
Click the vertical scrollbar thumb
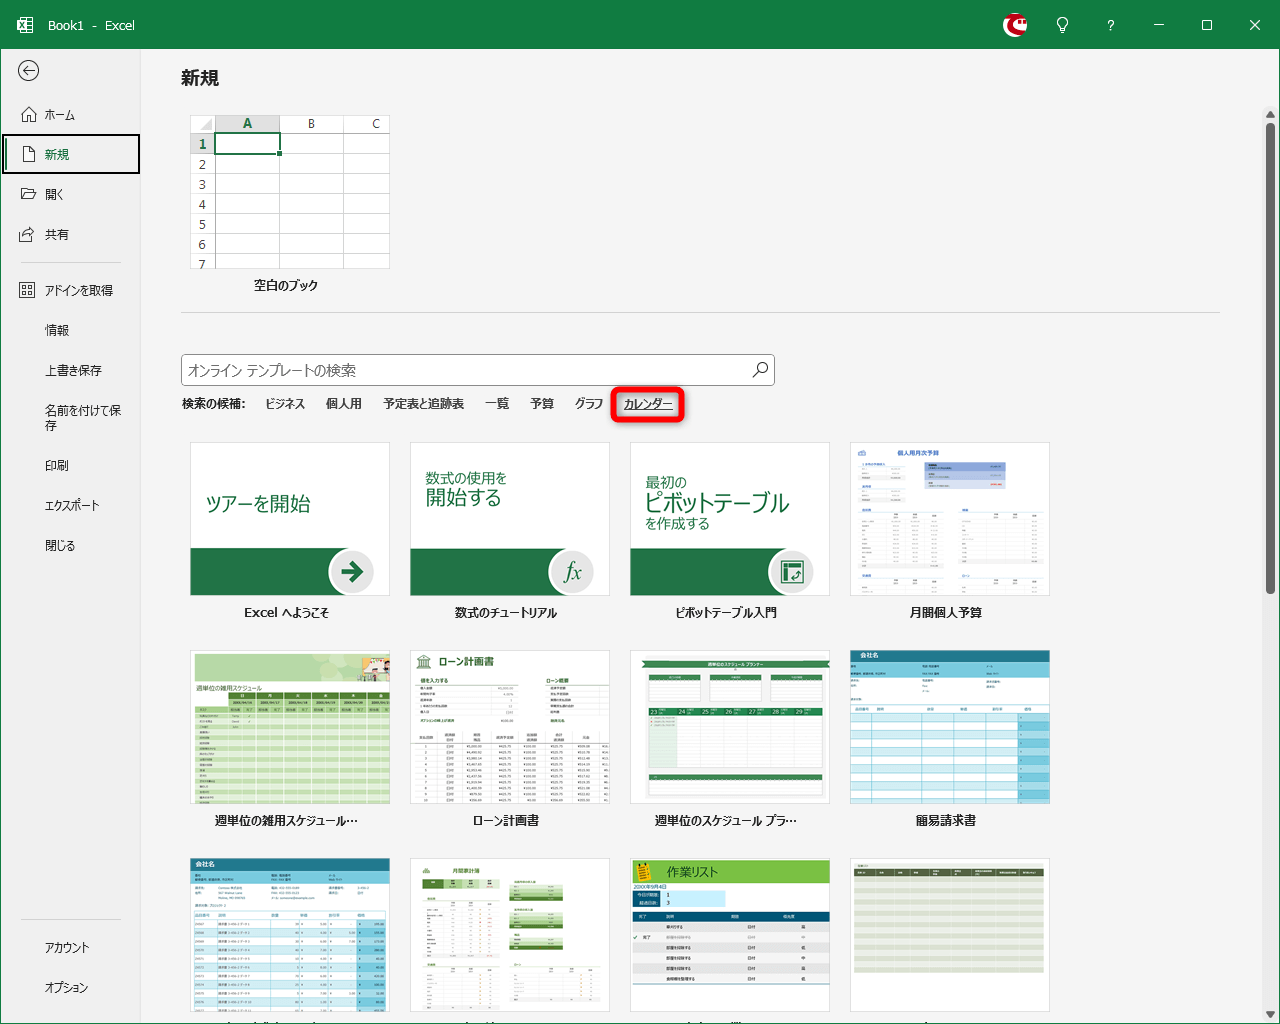tap(1270, 358)
